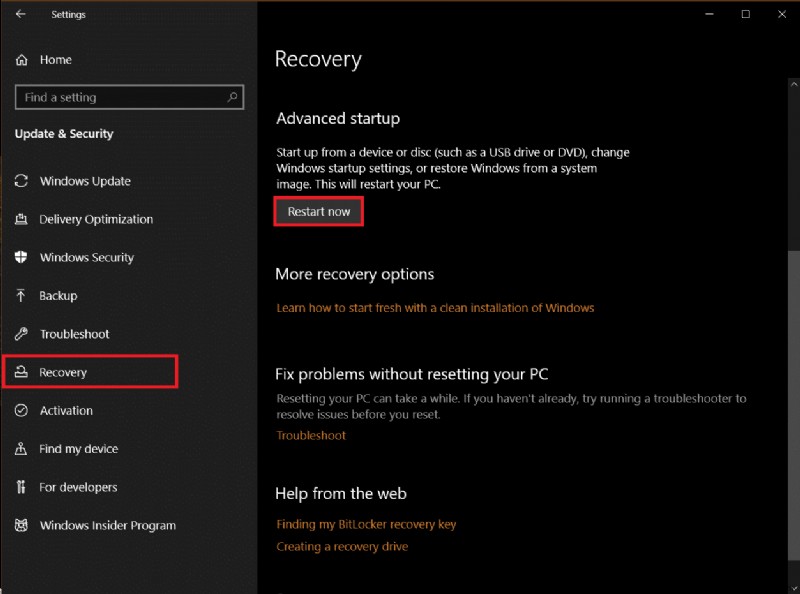
Task: Click the Restart now button
Action: (x=318, y=211)
